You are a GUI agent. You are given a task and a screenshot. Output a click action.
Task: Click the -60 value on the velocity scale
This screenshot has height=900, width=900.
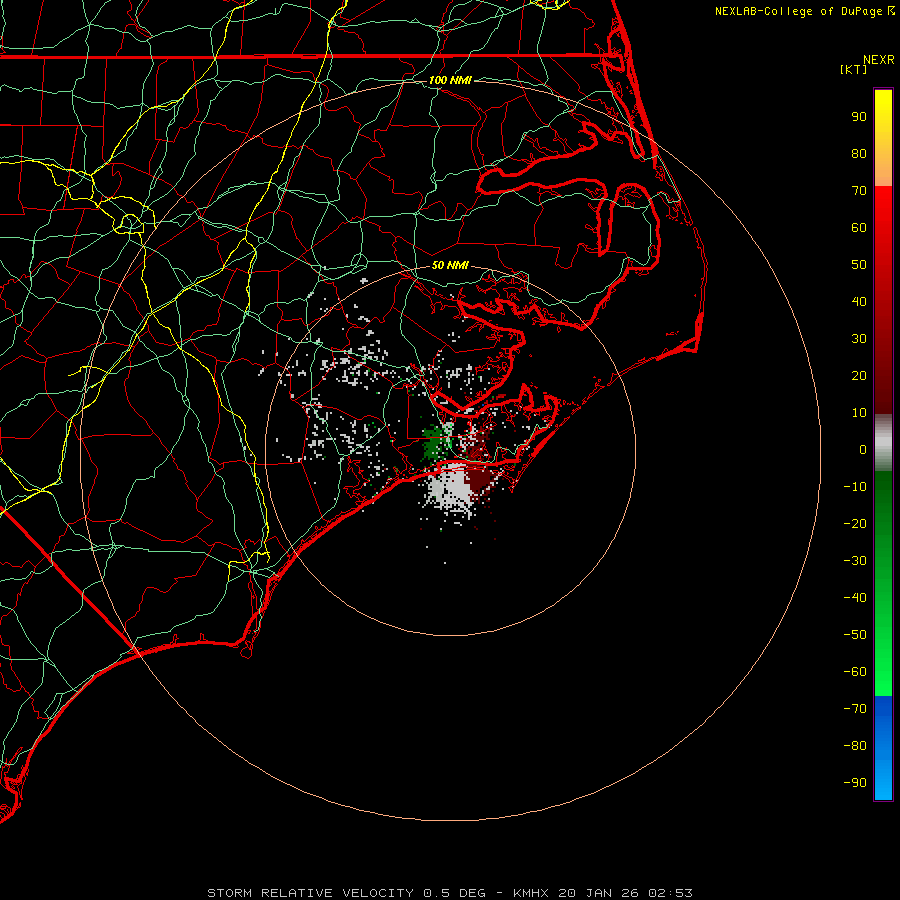[855, 672]
